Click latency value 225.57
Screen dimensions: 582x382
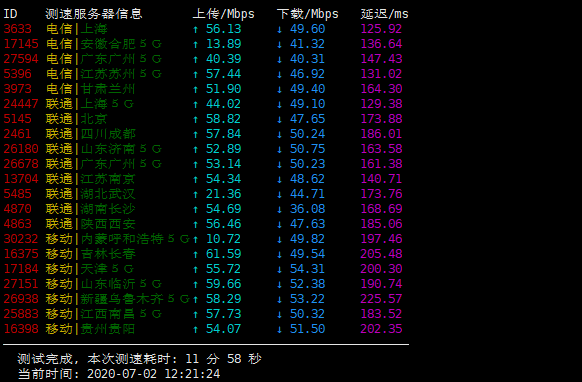(381, 299)
